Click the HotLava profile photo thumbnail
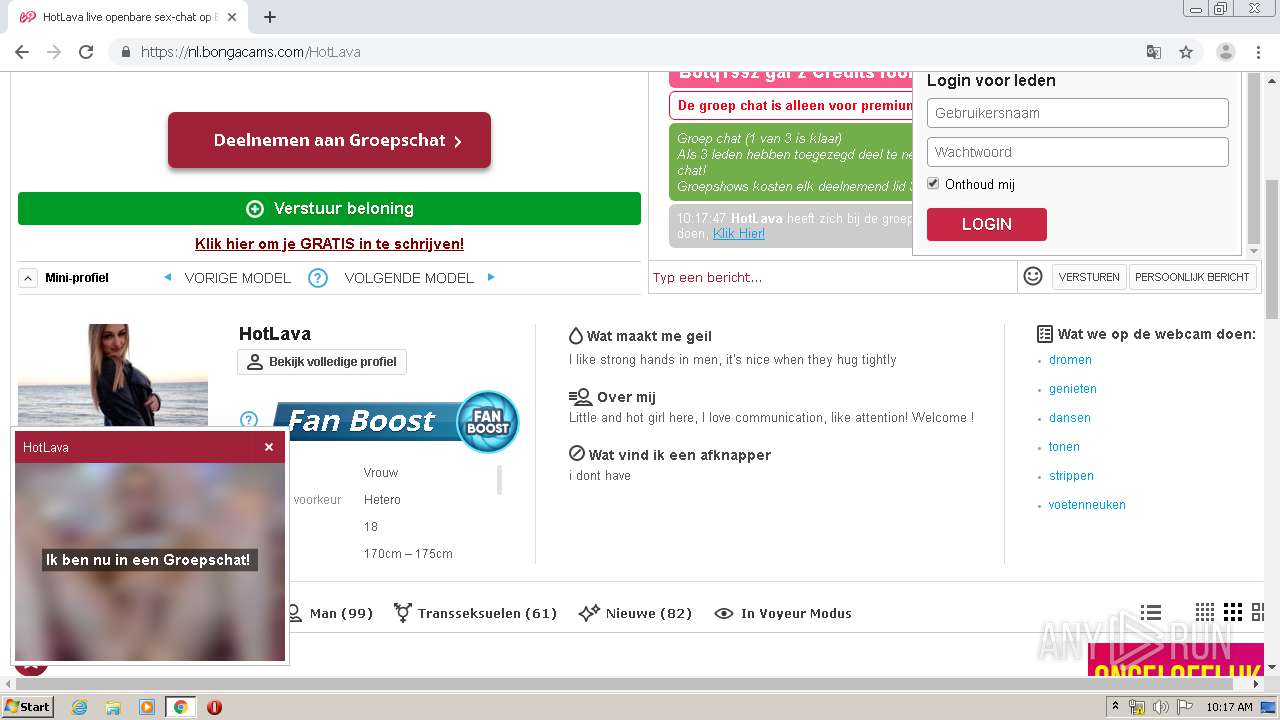This screenshot has width=1280, height=720. pos(113,376)
